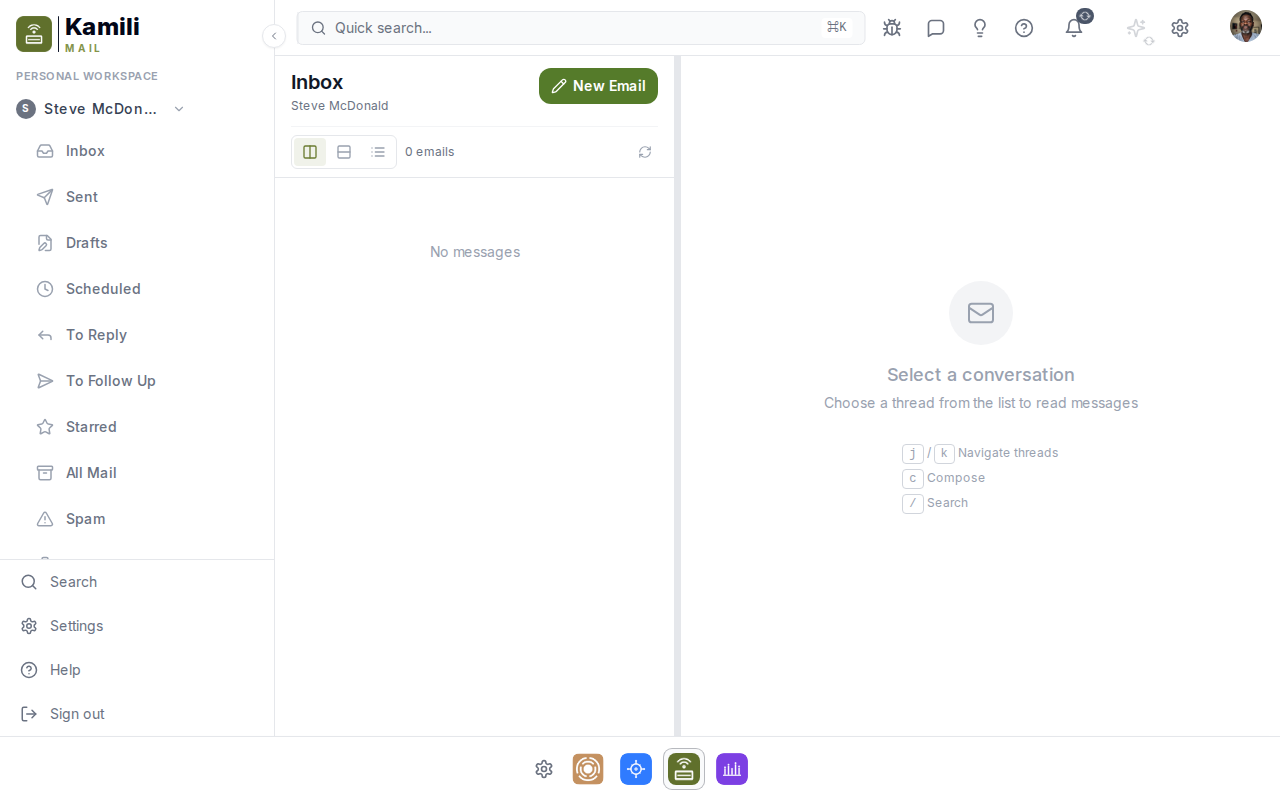
Task: Expand the Steve McDonald workspace dropdown
Action: pos(101,109)
